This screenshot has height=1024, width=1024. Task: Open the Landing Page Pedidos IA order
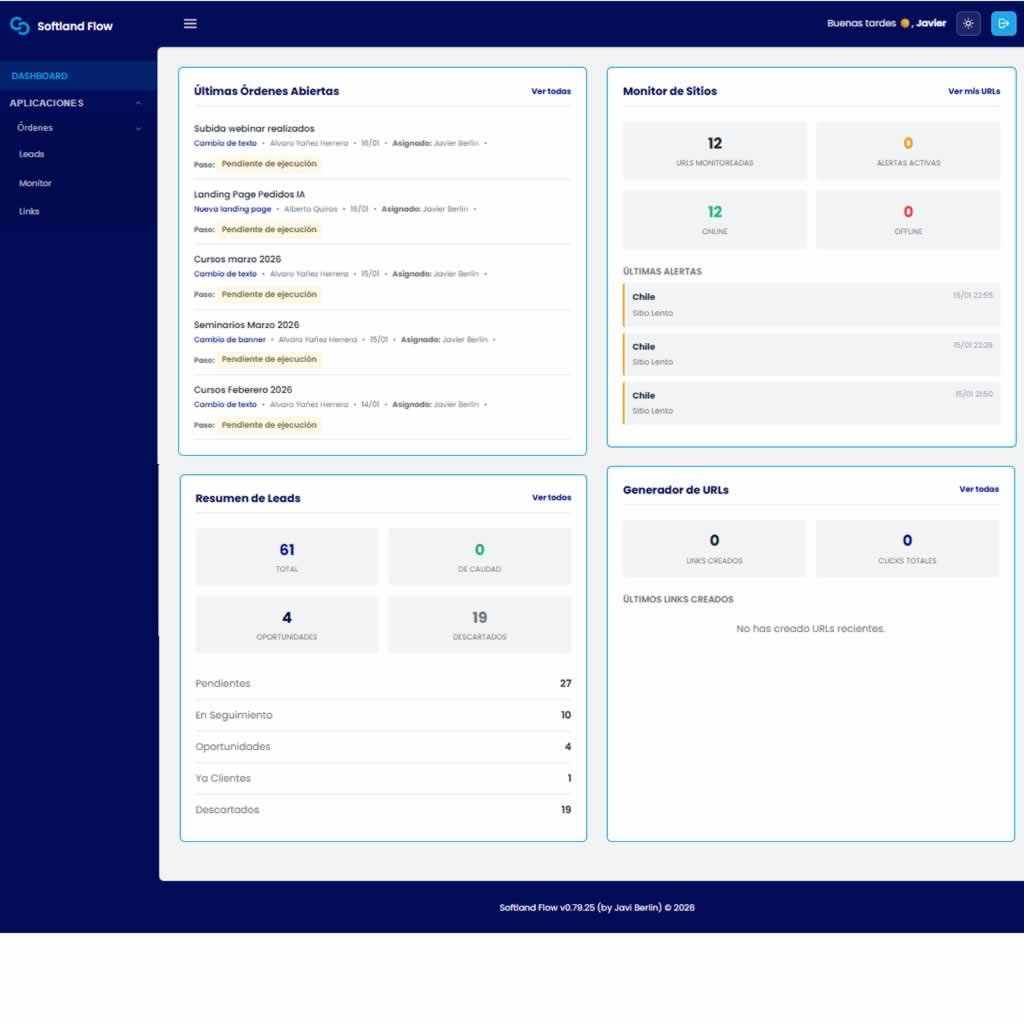(249, 194)
